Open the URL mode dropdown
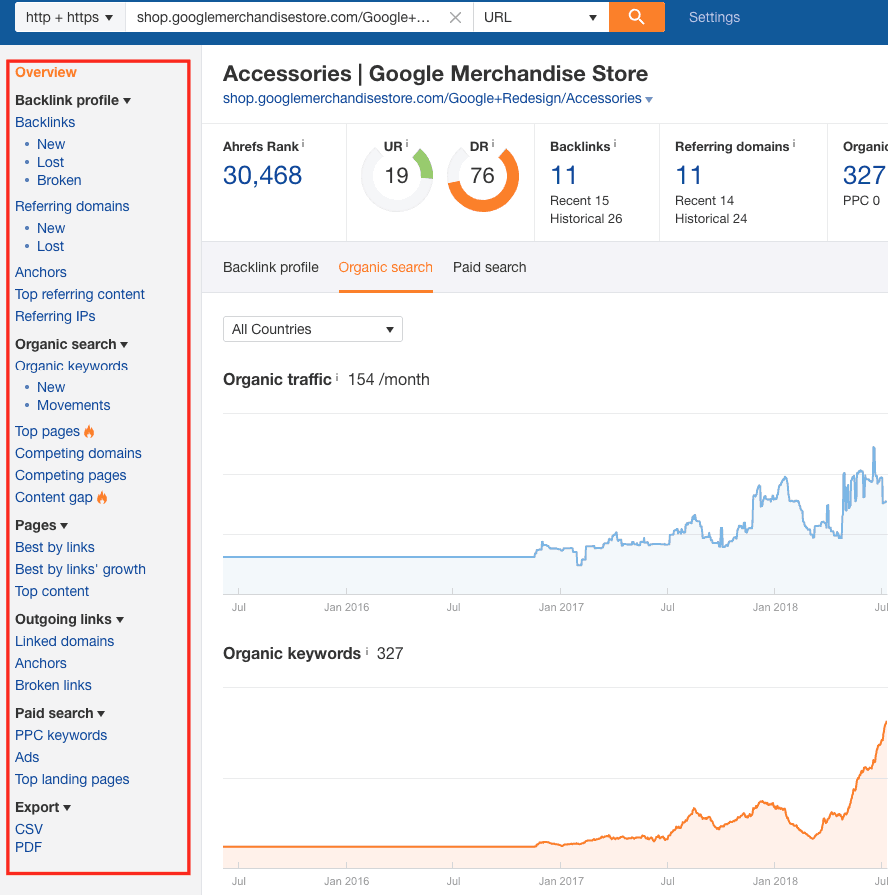 click(540, 17)
